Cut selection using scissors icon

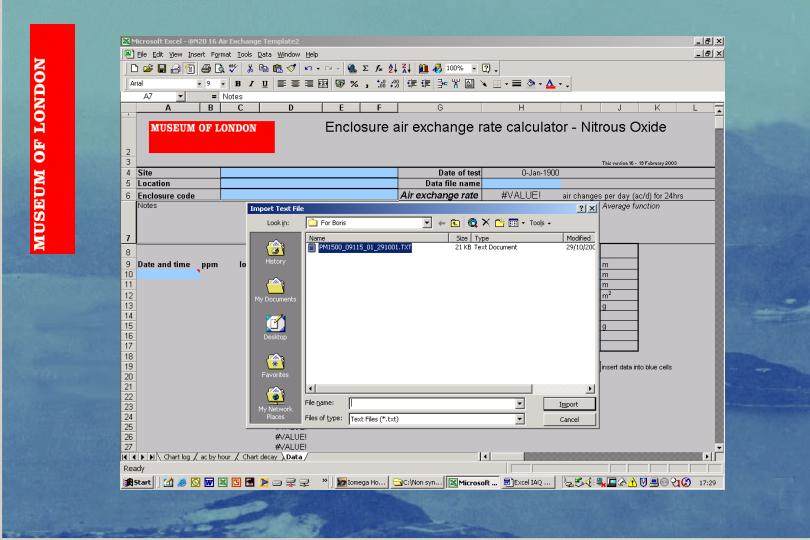[x=250, y=68]
